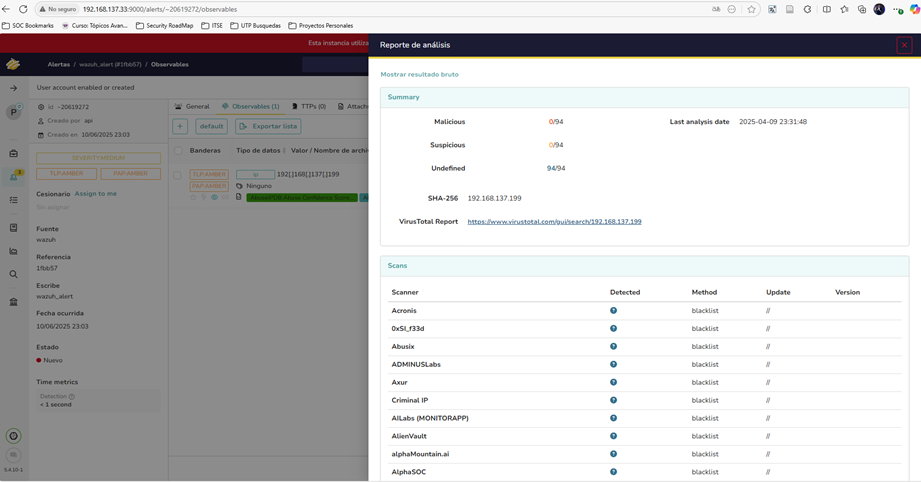
Task: Toggle the eye icon on the observable row
Action: 214,197
